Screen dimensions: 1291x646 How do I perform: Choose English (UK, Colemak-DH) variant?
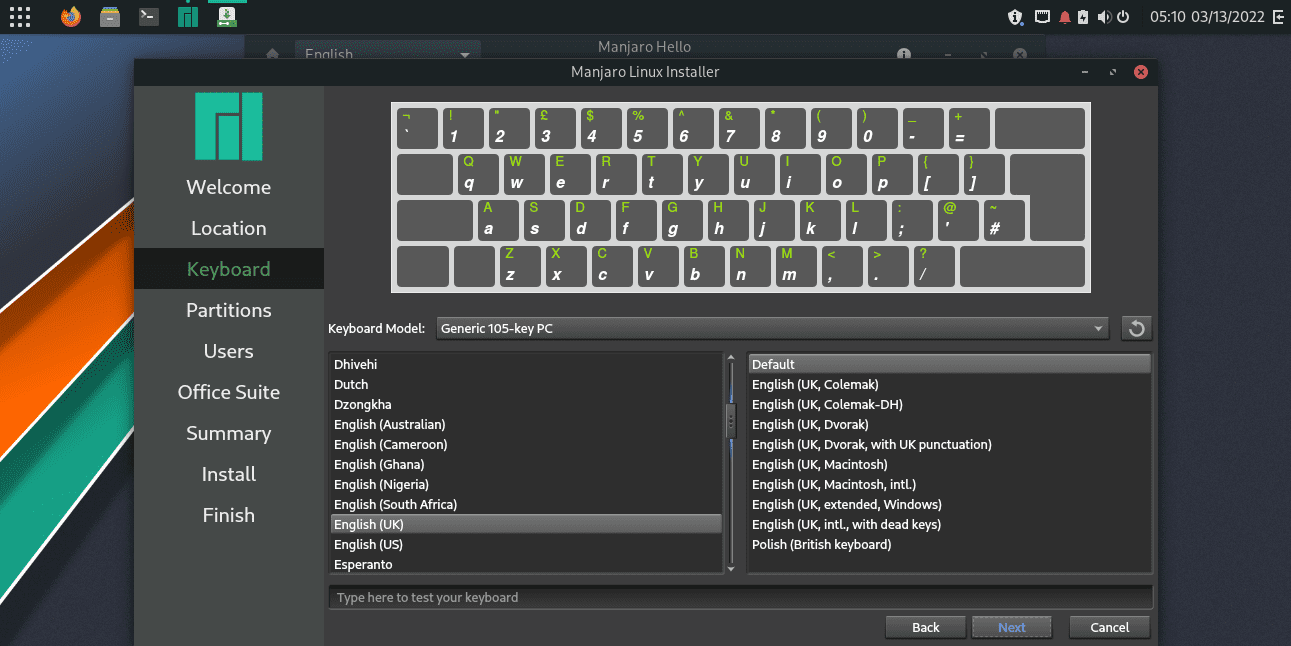[x=950, y=404]
